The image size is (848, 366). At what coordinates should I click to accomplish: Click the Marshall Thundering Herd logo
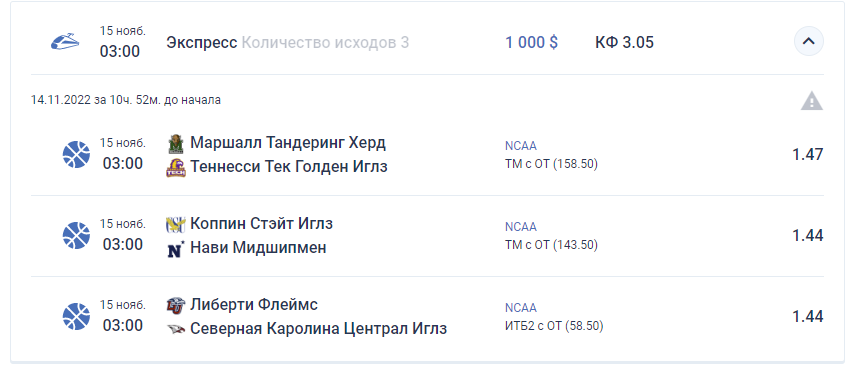(176, 144)
